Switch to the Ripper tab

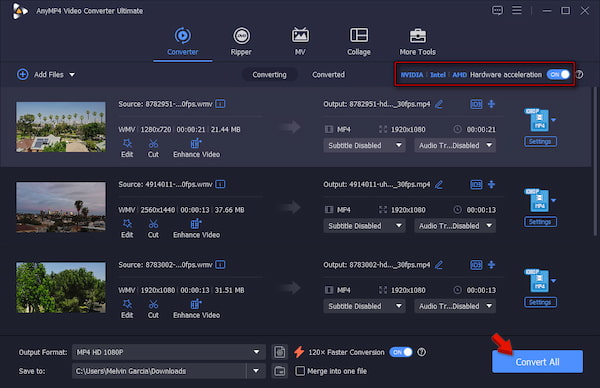pyautogui.click(x=241, y=42)
